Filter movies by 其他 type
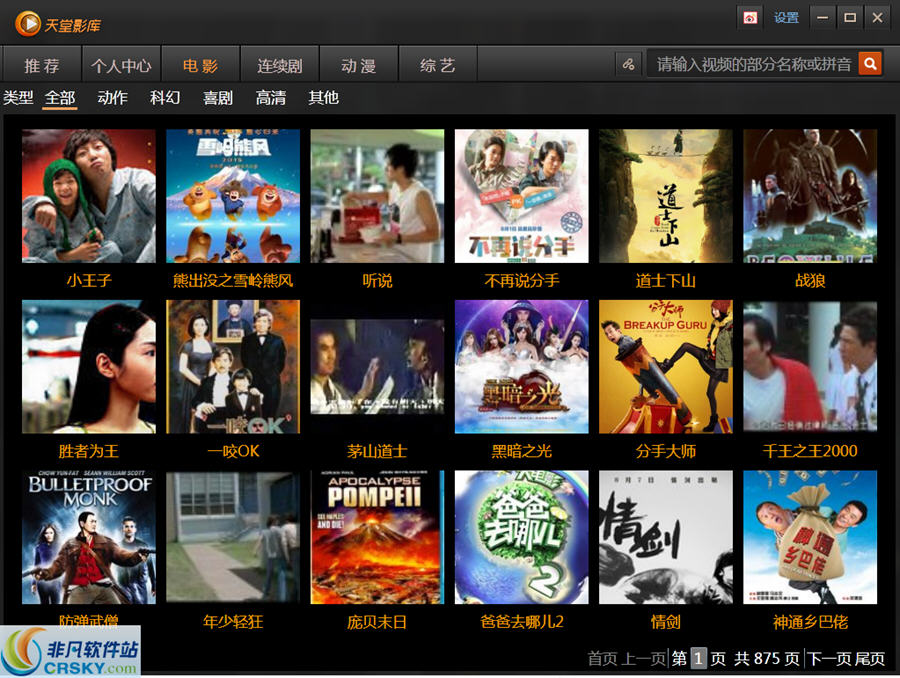900x678 pixels. pyautogui.click(x=324, y=98)
